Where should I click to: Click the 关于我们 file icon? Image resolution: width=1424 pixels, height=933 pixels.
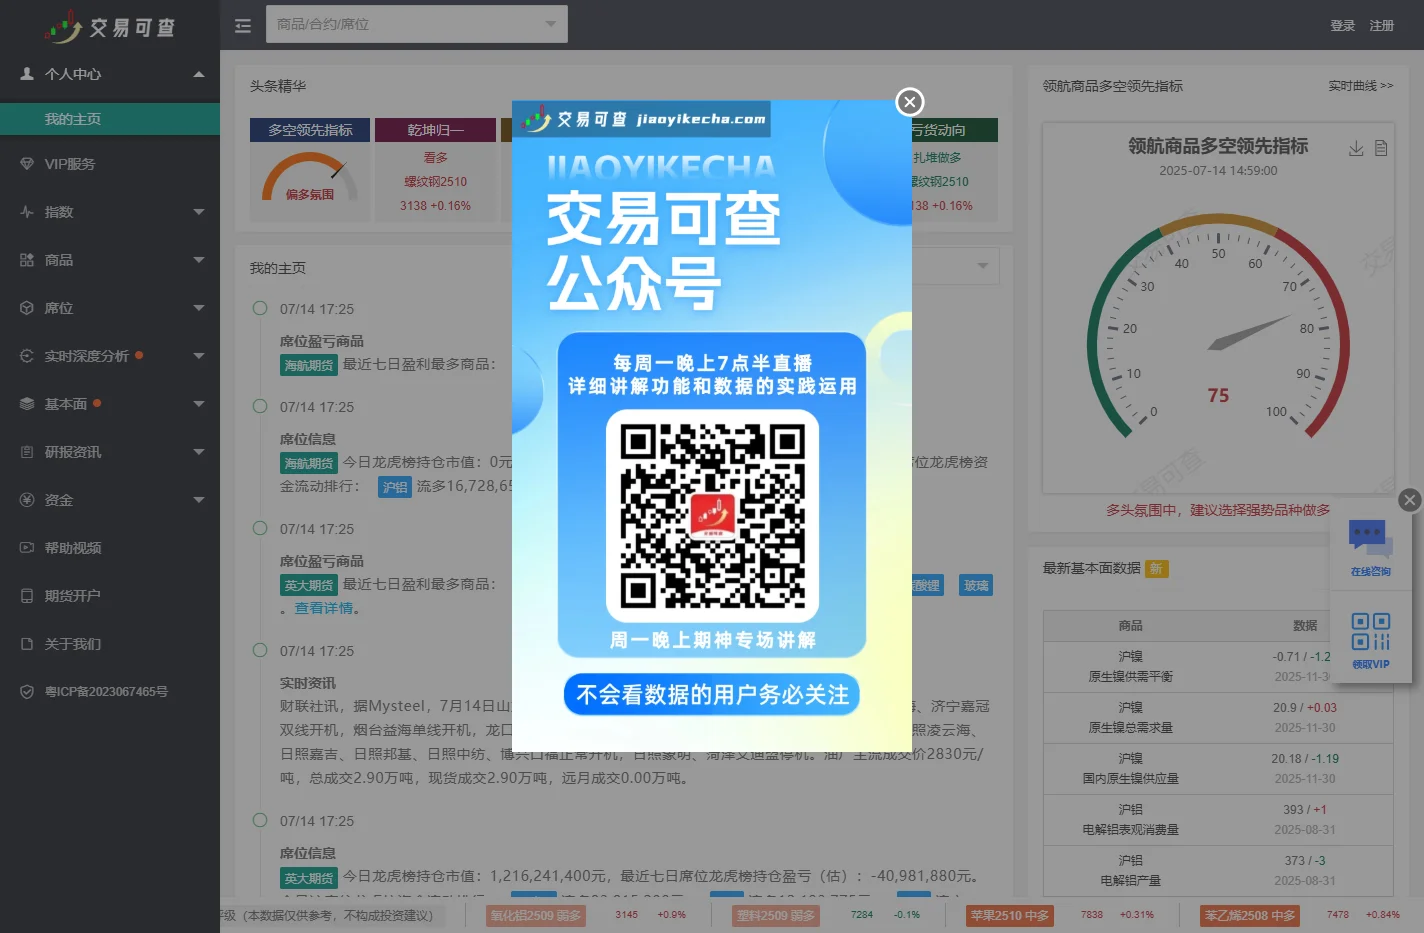27,644
